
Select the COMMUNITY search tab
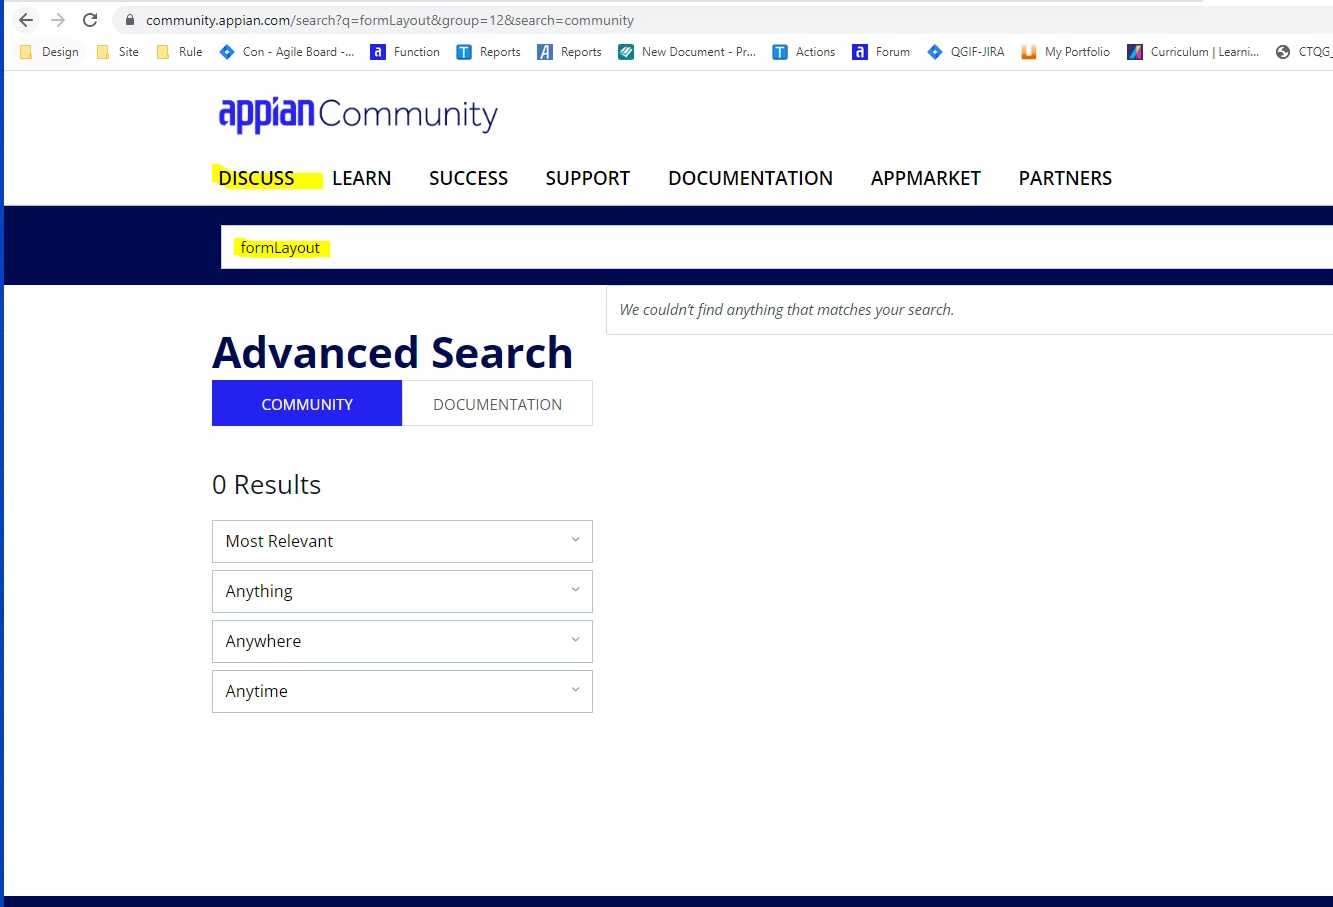(307, 404)
